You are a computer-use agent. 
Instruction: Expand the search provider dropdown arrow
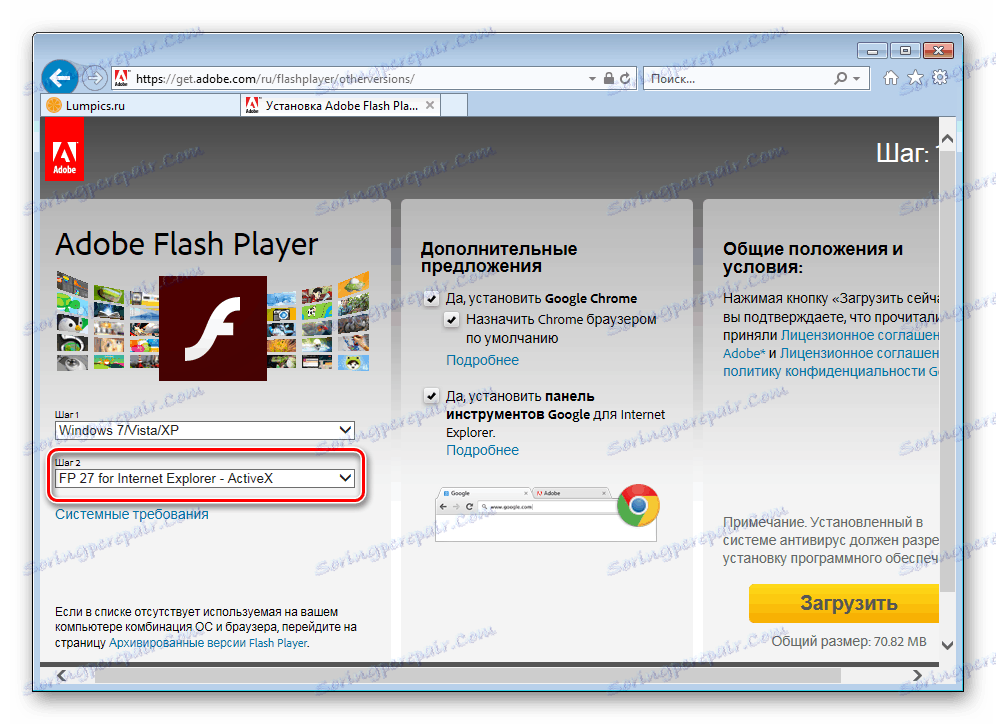tap(856, 79)
